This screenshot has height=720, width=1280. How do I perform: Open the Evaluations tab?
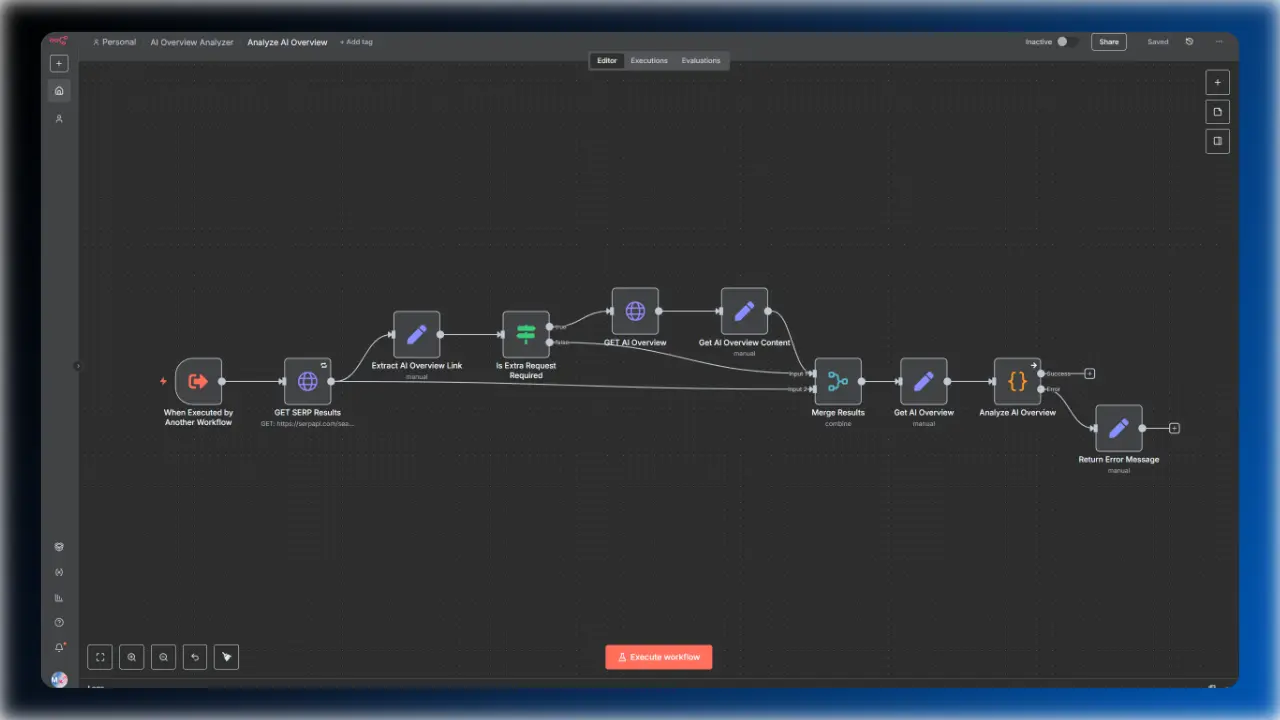700,60
